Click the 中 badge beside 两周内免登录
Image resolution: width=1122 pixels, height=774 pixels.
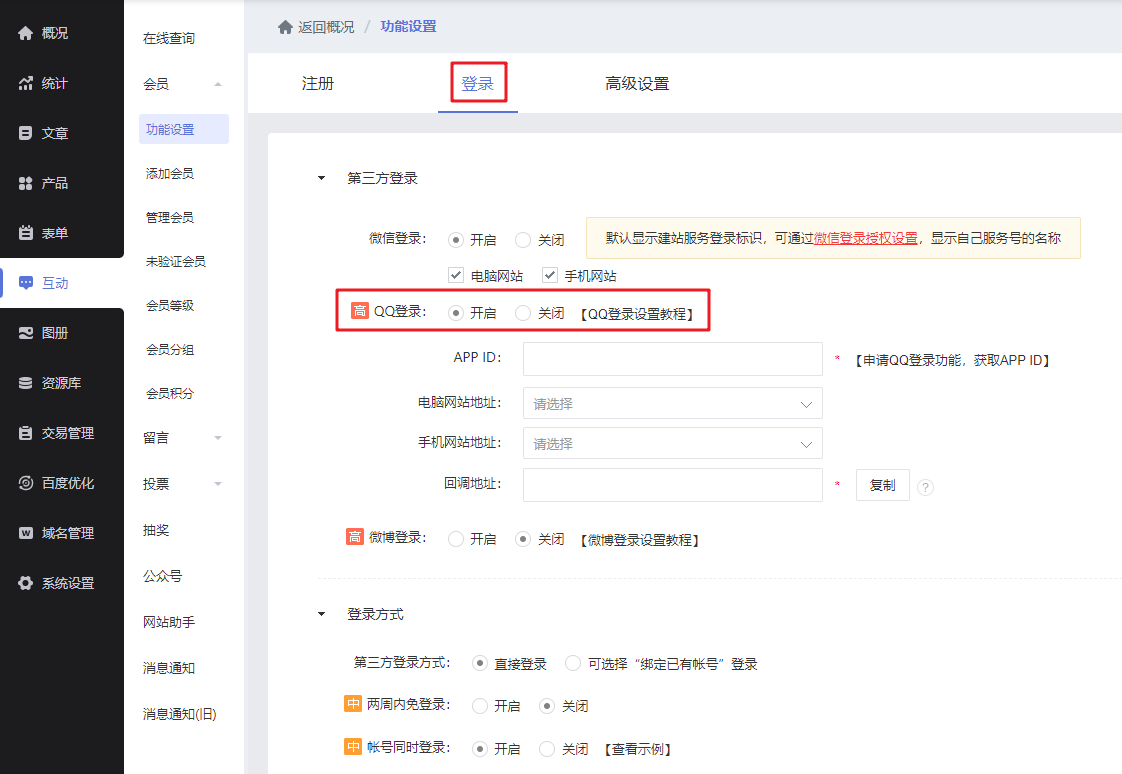353,704
